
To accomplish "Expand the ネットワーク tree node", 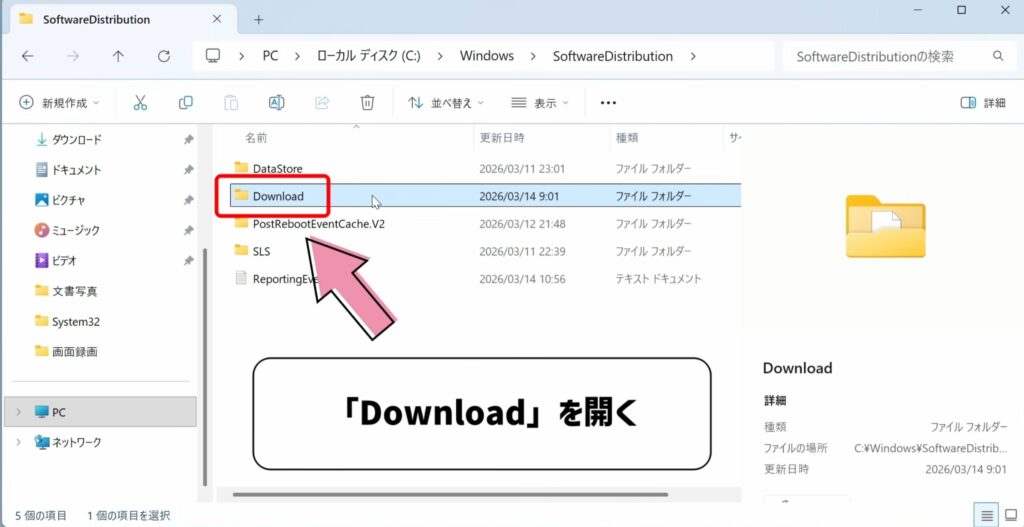I will [x=18, y=442].
